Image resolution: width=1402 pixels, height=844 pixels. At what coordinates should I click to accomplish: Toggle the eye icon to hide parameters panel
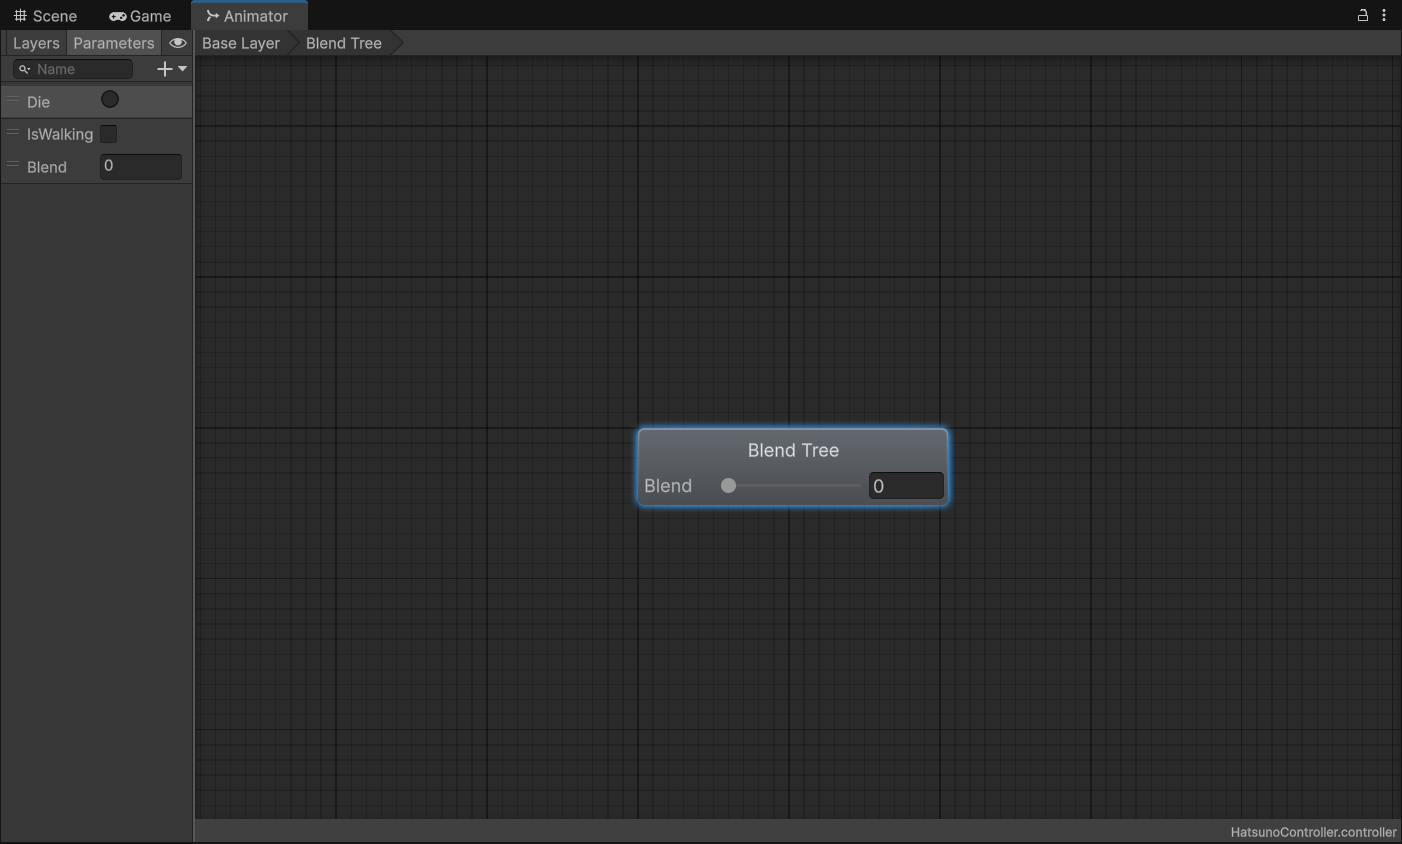tap(177, 43)
